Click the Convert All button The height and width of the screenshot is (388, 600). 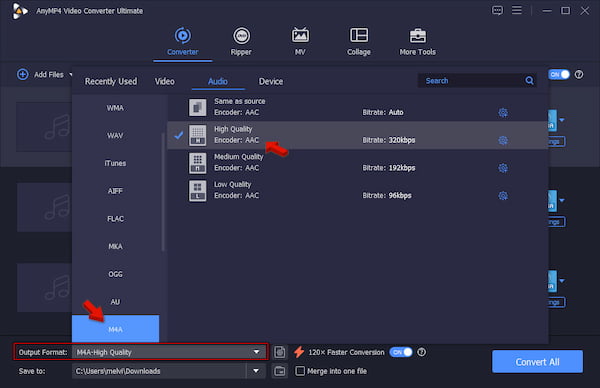pyautogui.click(x=537, y=362)
